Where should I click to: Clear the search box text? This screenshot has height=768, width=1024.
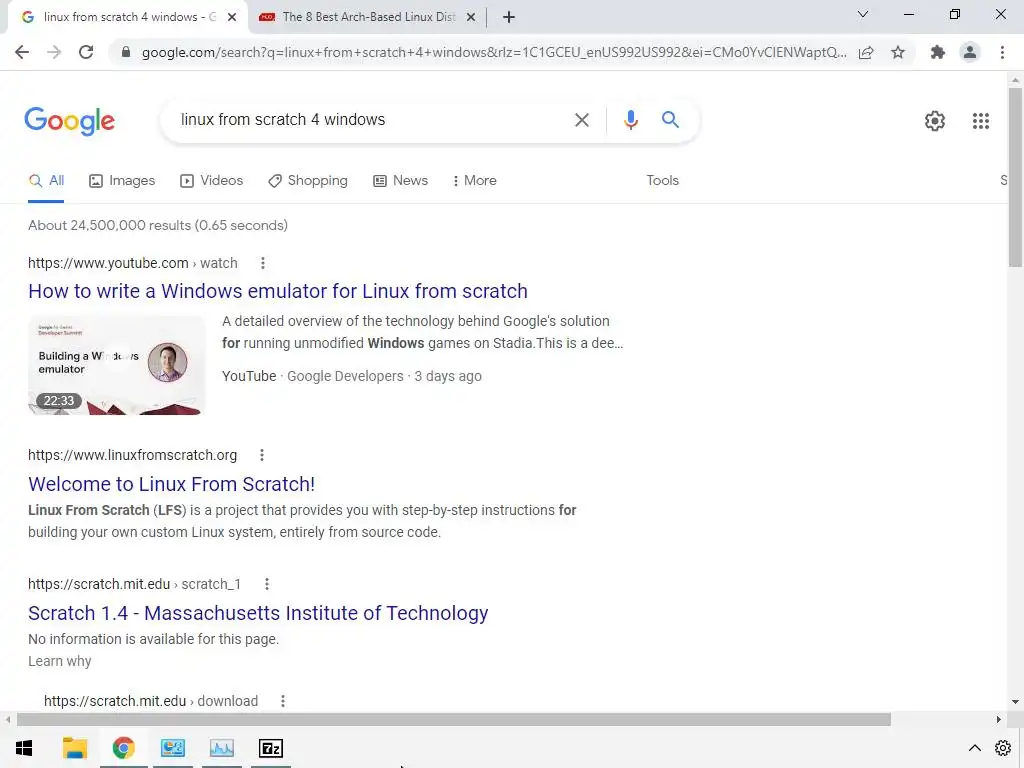(x=581, y=120)
